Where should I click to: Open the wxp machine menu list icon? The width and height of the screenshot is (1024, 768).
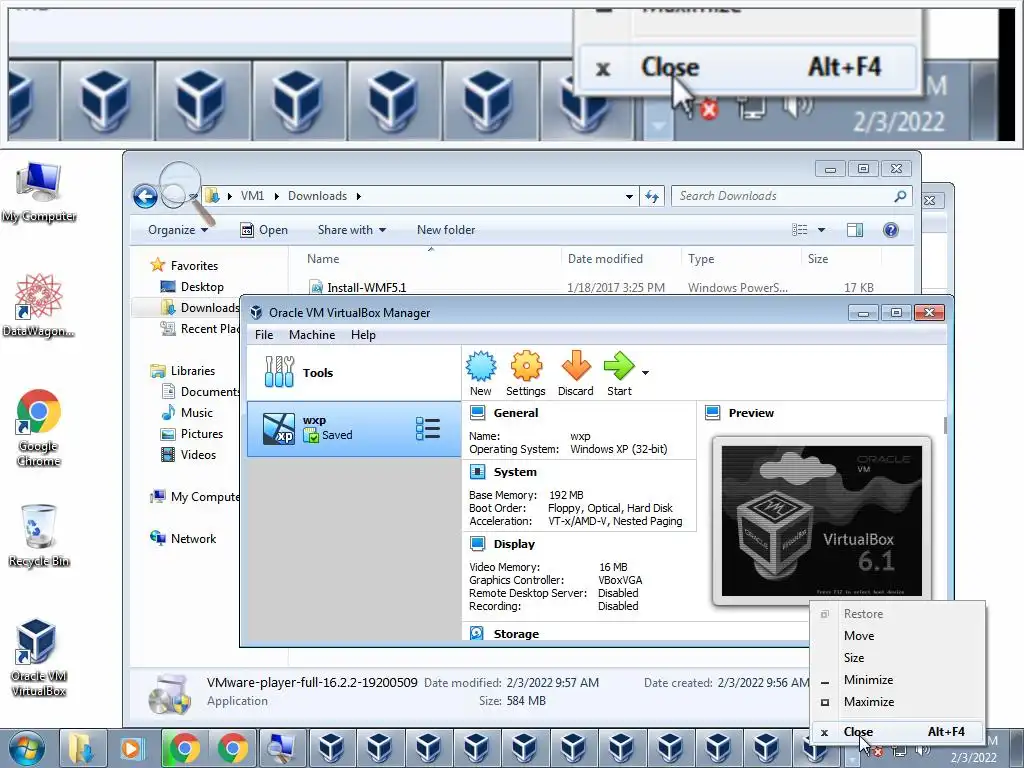click(428, 428)
